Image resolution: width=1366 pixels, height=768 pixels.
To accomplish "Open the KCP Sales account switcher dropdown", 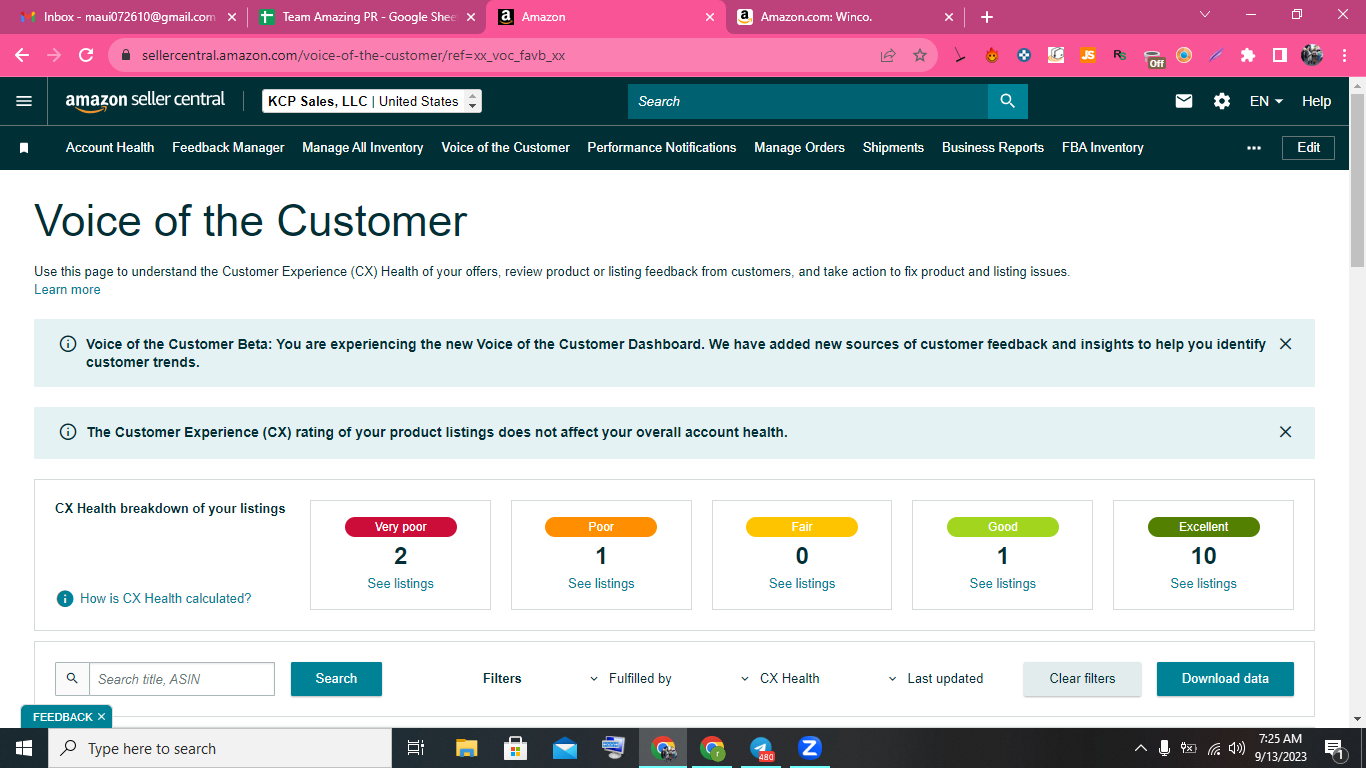I will tap(372, 101).
